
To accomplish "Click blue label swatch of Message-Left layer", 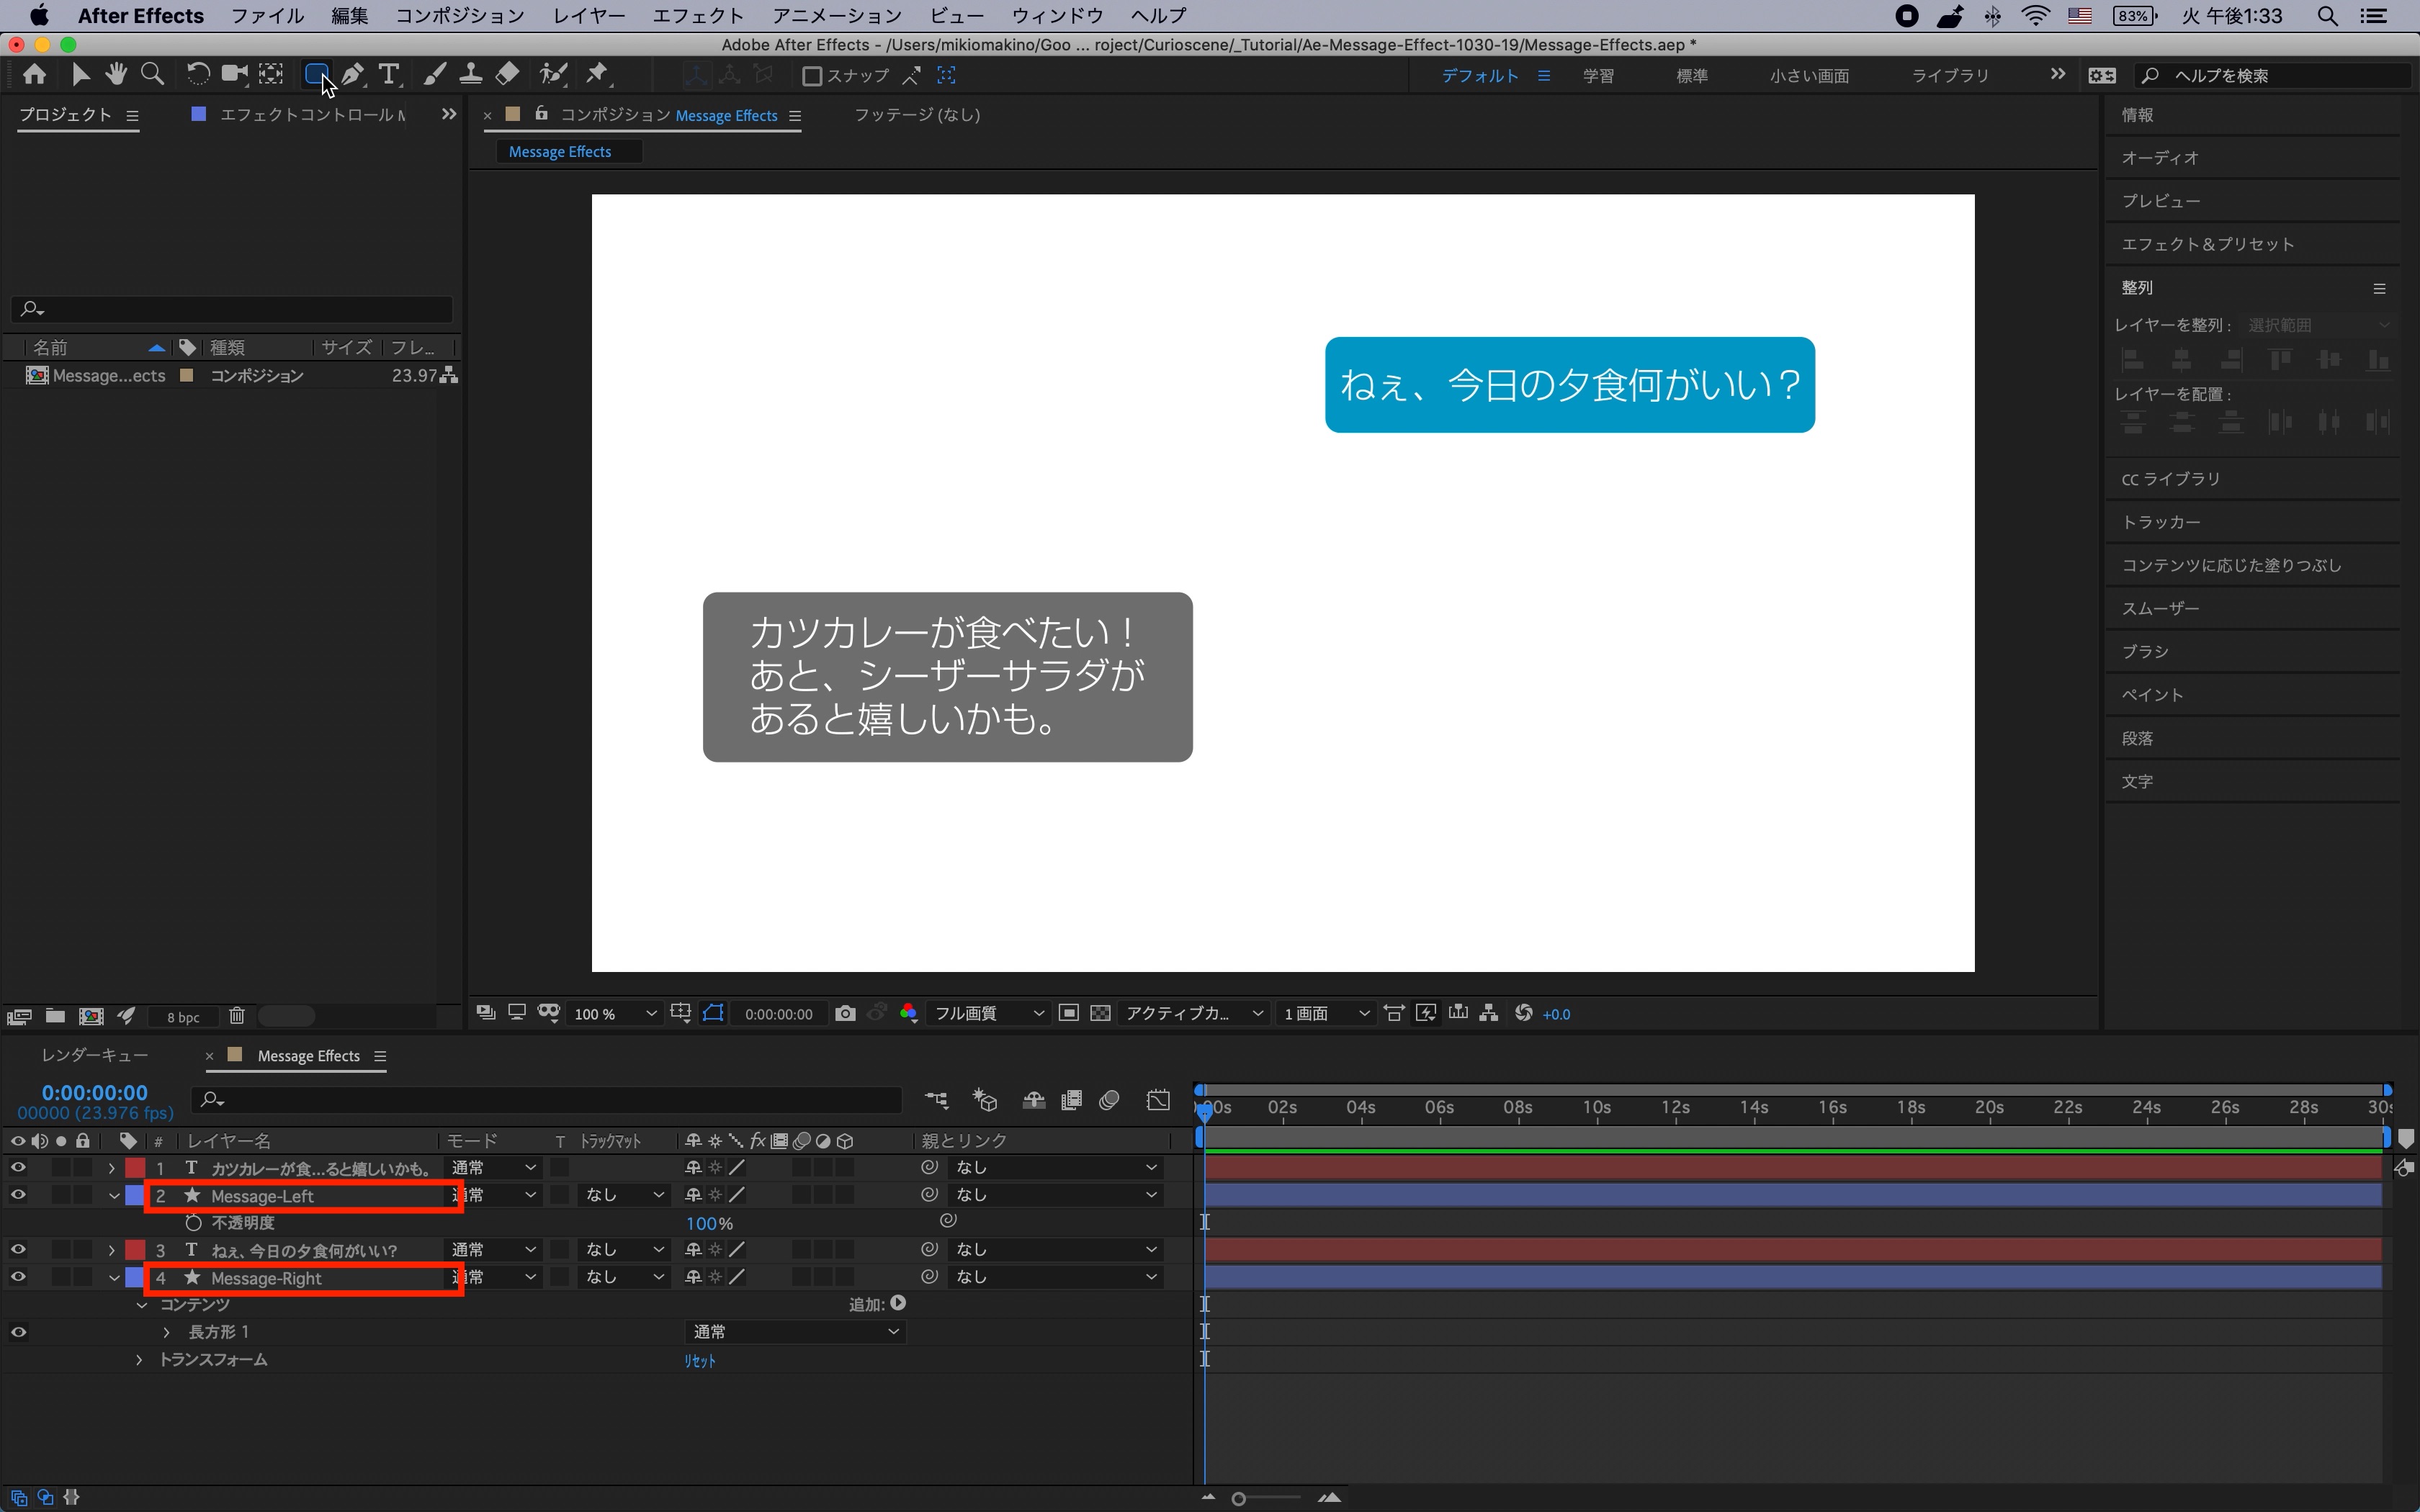I will pos(134,1195).
